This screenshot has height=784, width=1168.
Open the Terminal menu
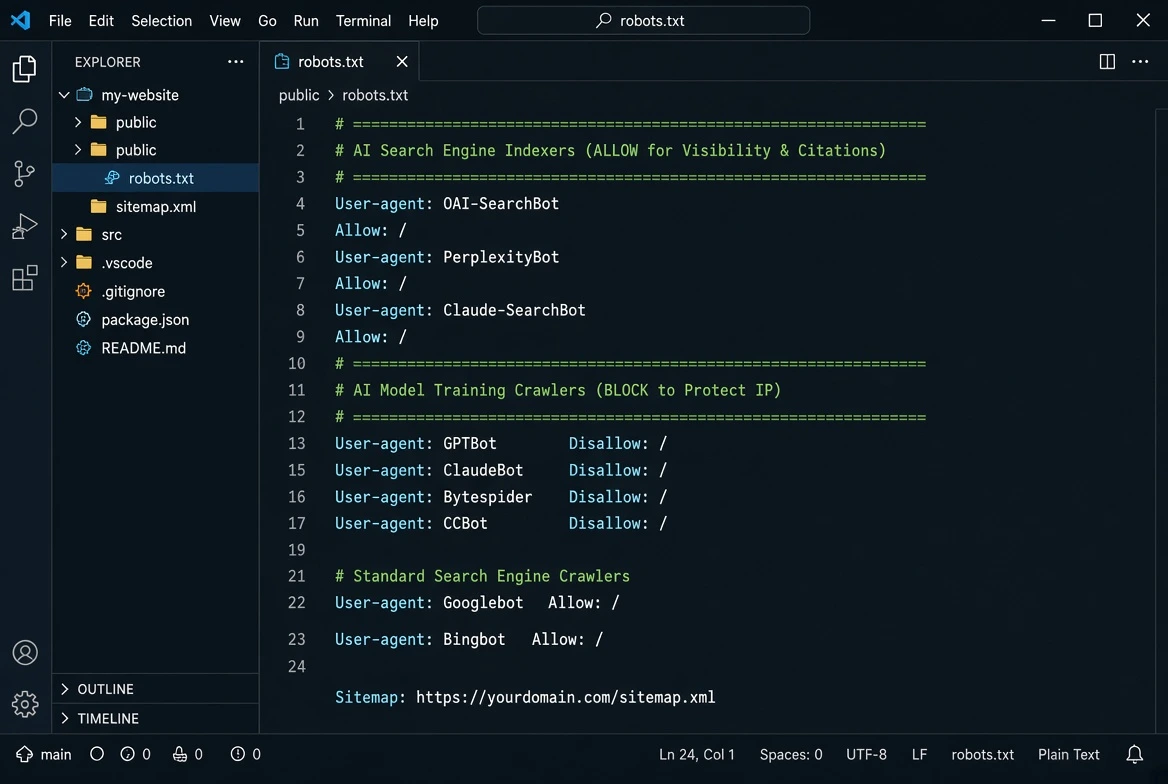pyautogui.click(x=364, y=21)
